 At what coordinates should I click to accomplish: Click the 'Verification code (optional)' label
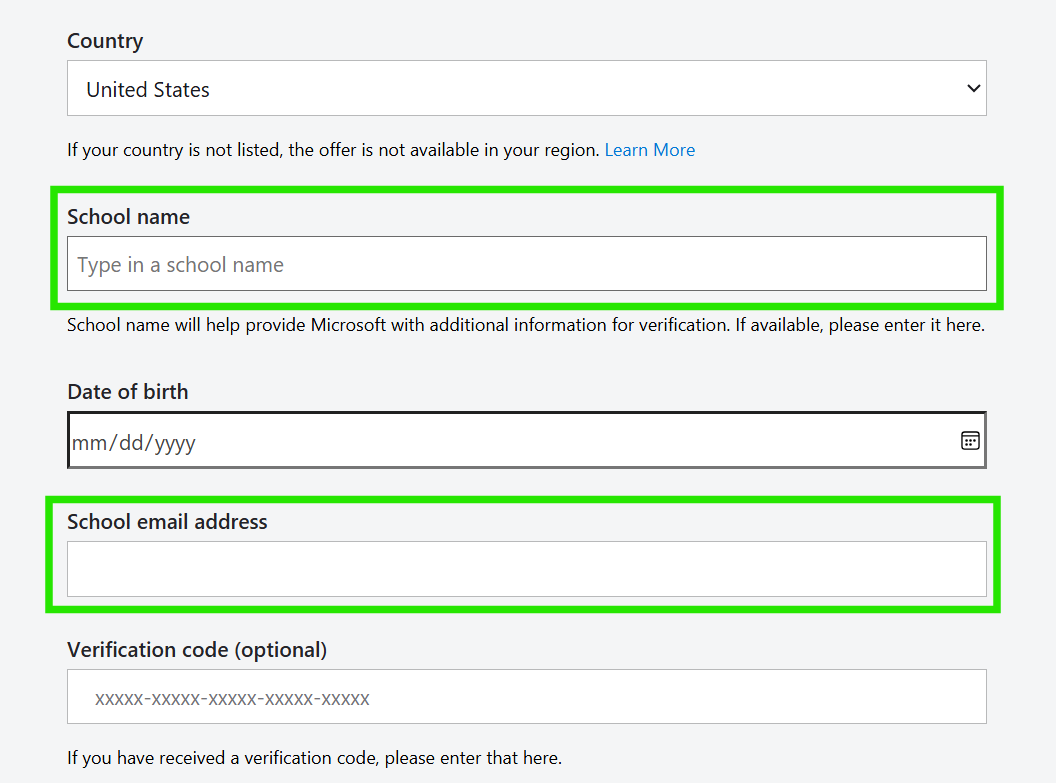pyautogui.click(x=197, y=650)
